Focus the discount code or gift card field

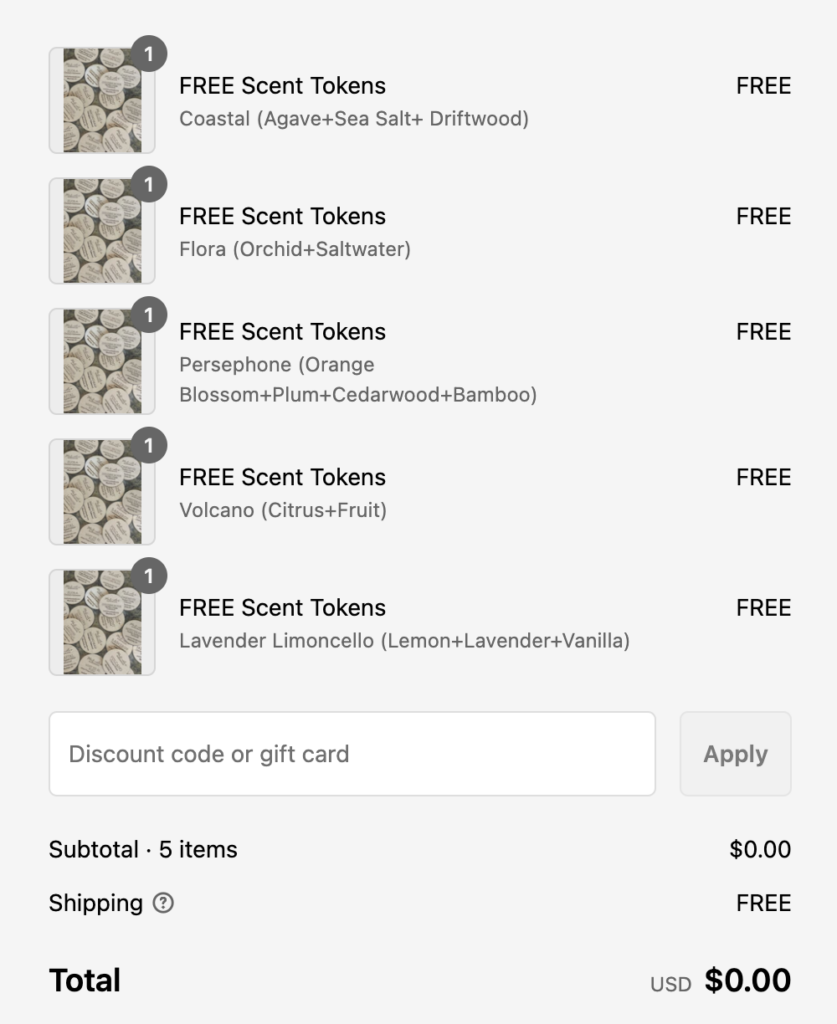352,754
